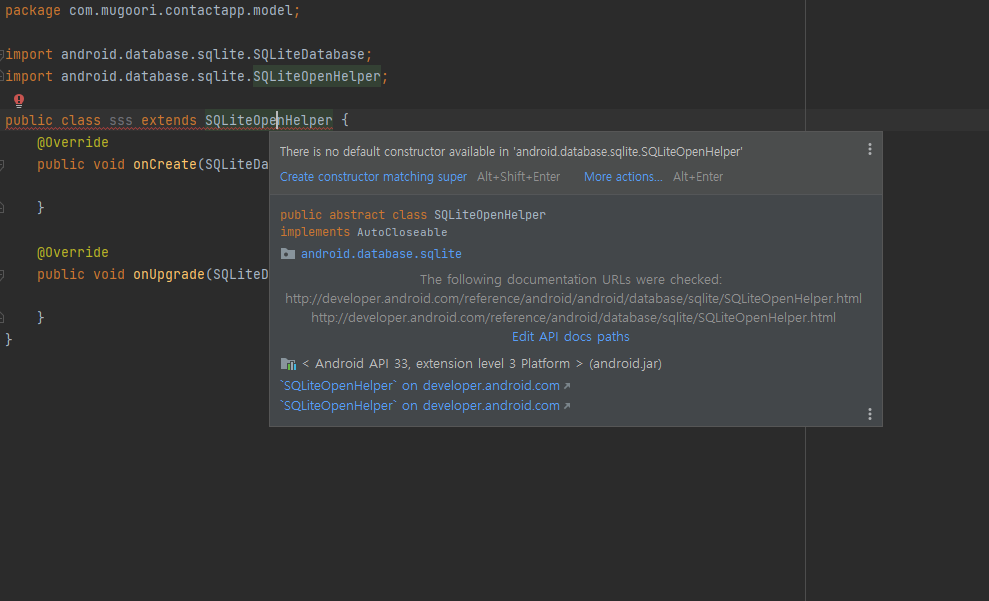Collapse the import block fold marker

point(2,54)
